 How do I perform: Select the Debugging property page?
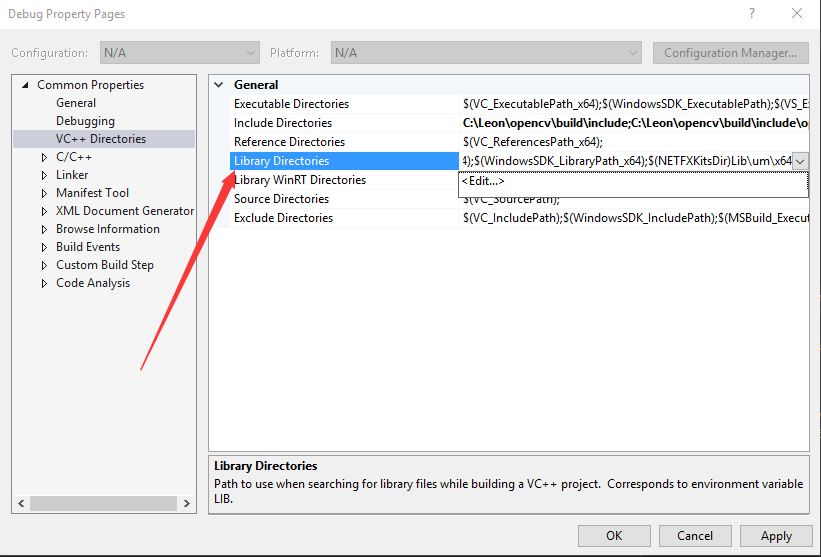85,121
